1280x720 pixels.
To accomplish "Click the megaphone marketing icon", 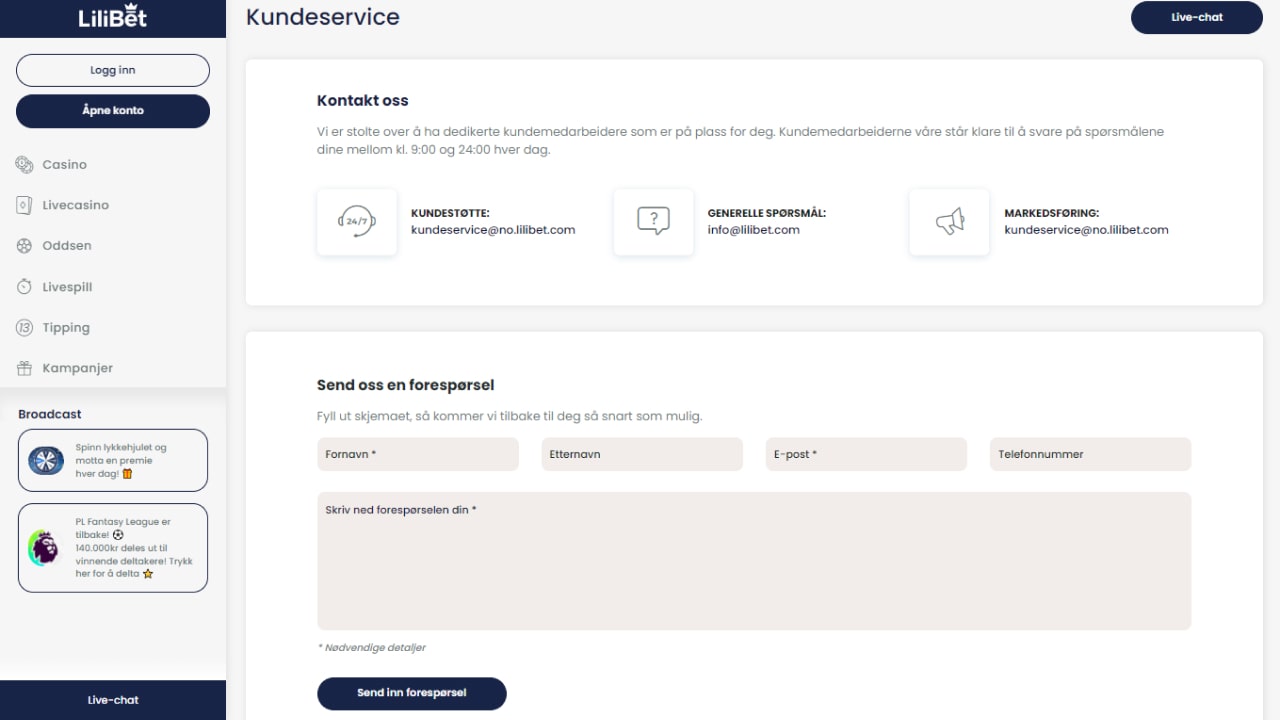I will [x=949, y=222].
